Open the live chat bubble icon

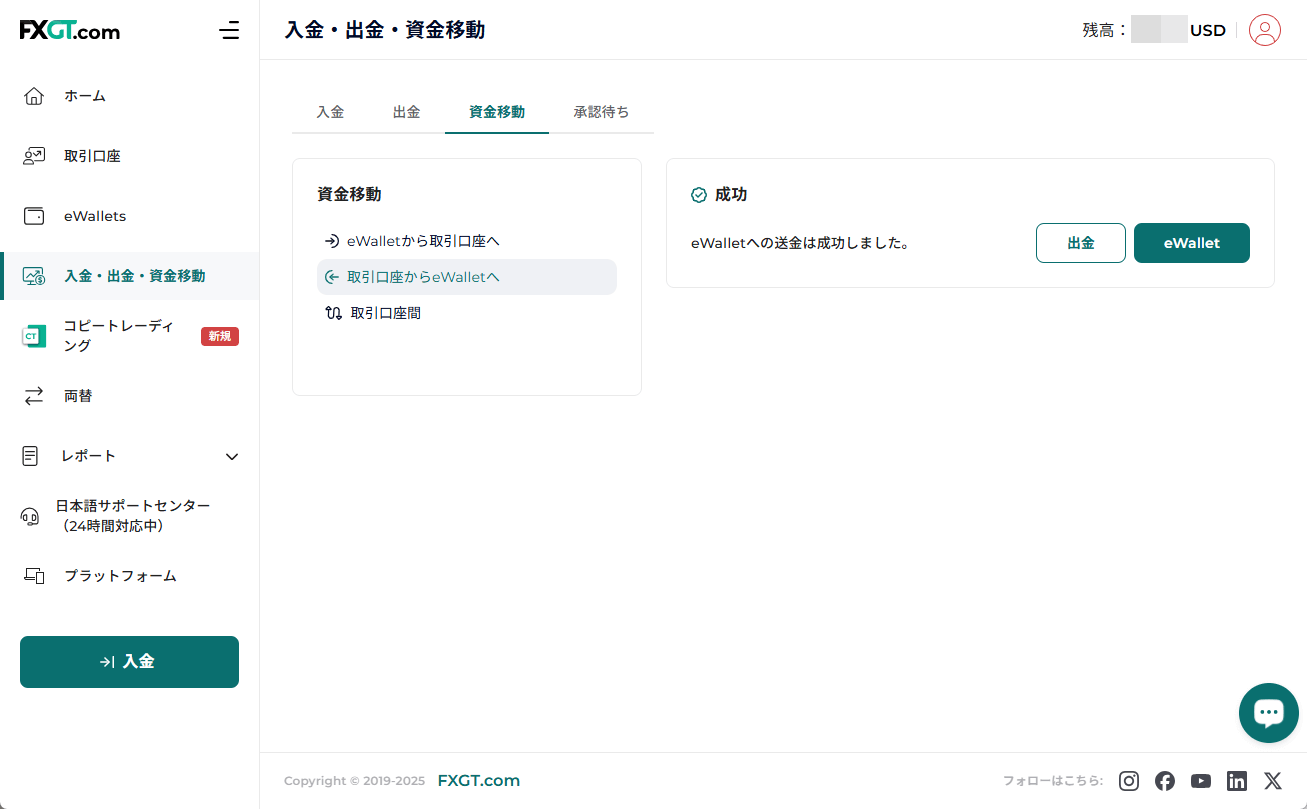1268,713
